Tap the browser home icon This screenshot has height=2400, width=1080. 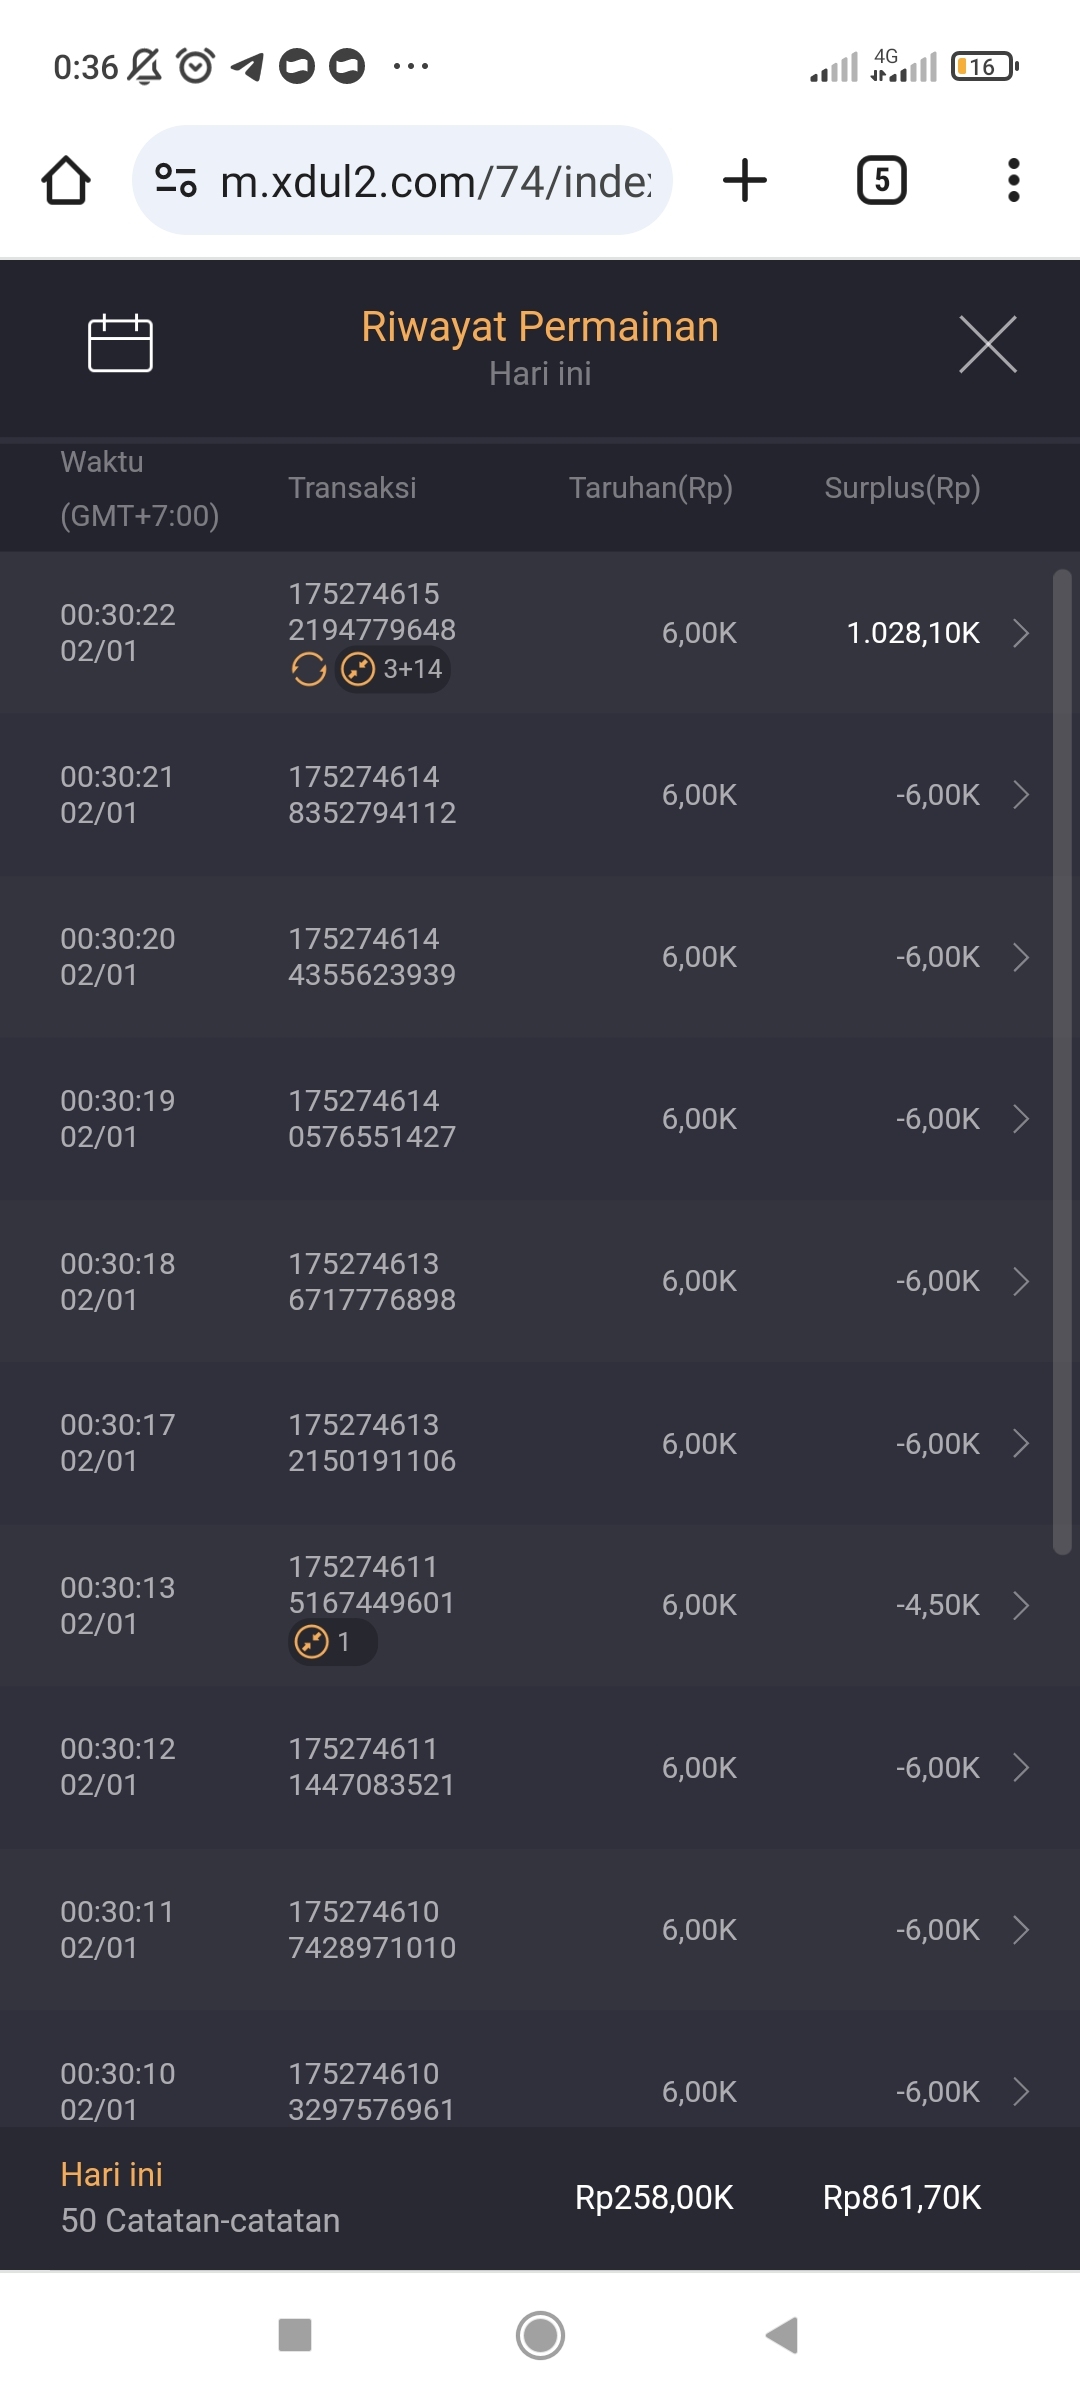pyautogui.click(x=66, y=181)
